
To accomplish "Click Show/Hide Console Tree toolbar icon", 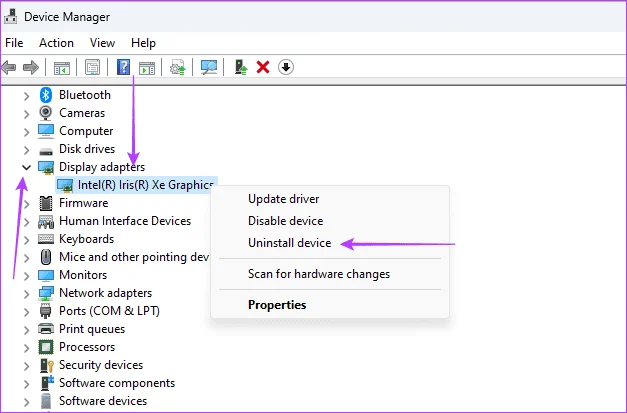I will coord(62,68).
